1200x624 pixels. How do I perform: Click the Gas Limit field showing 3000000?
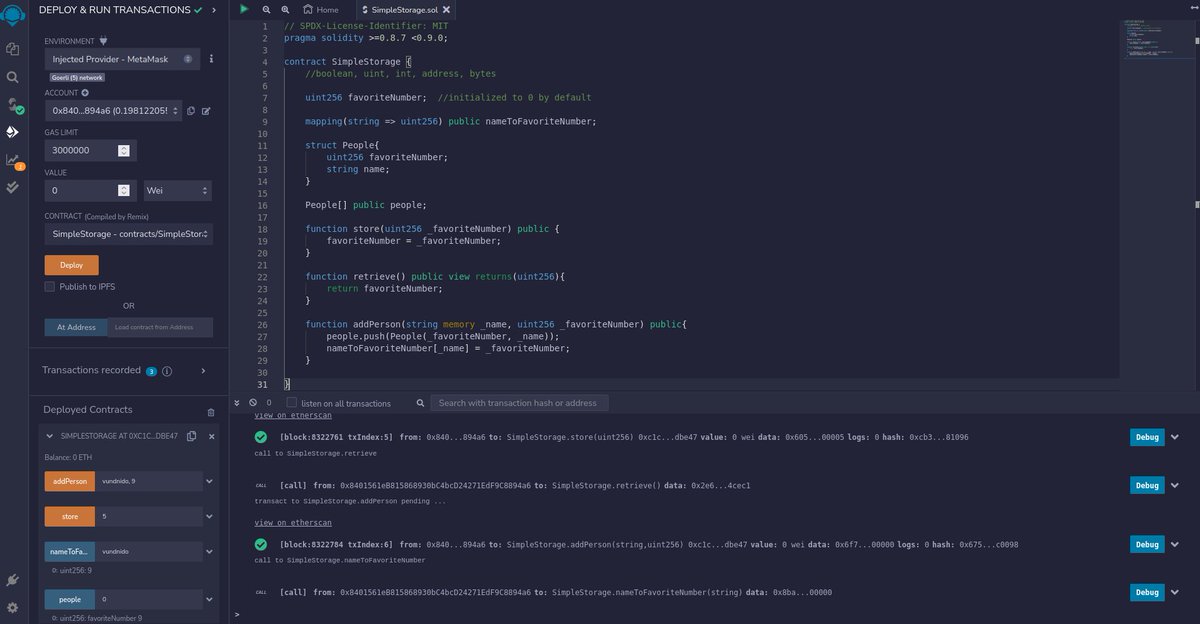(91, 150)
